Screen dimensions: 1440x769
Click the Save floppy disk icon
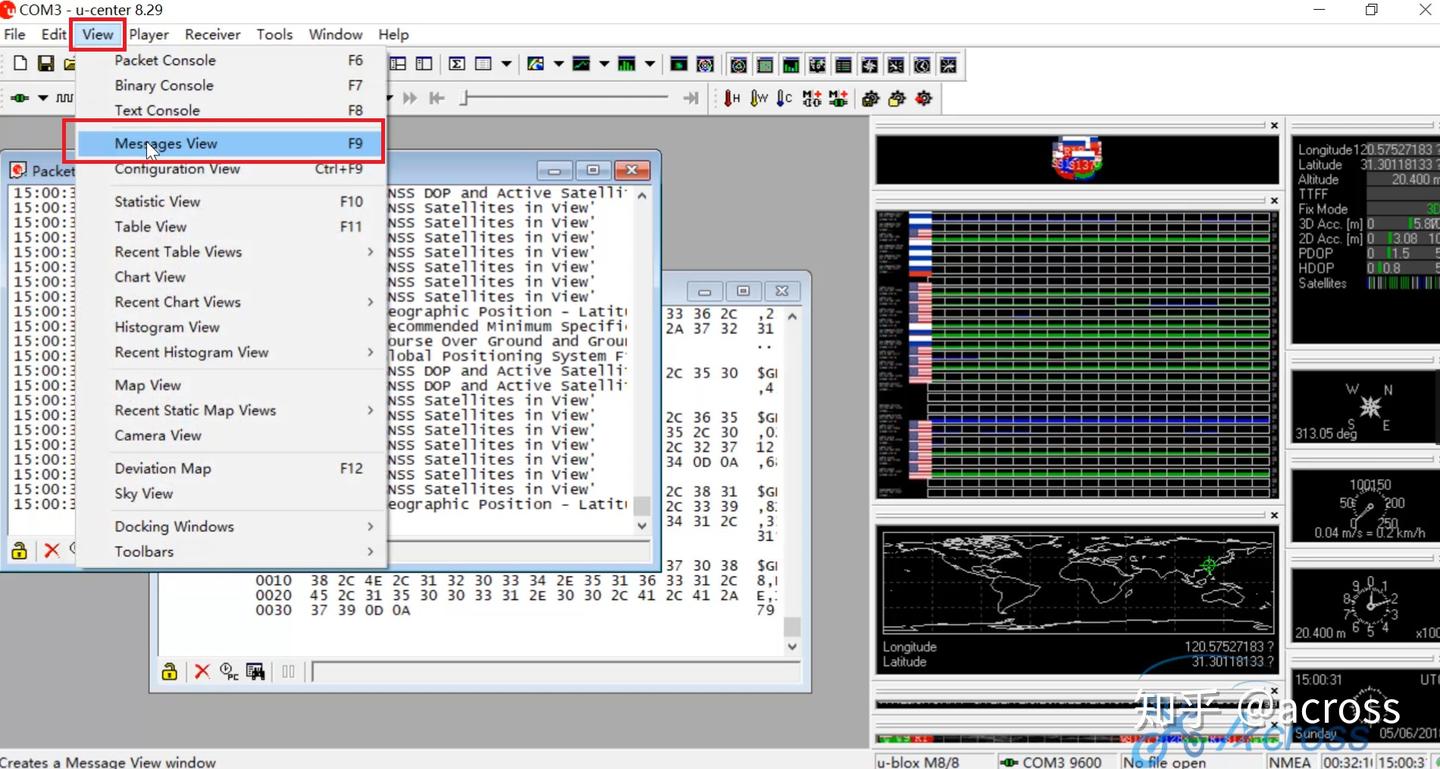tap(46, 64)
